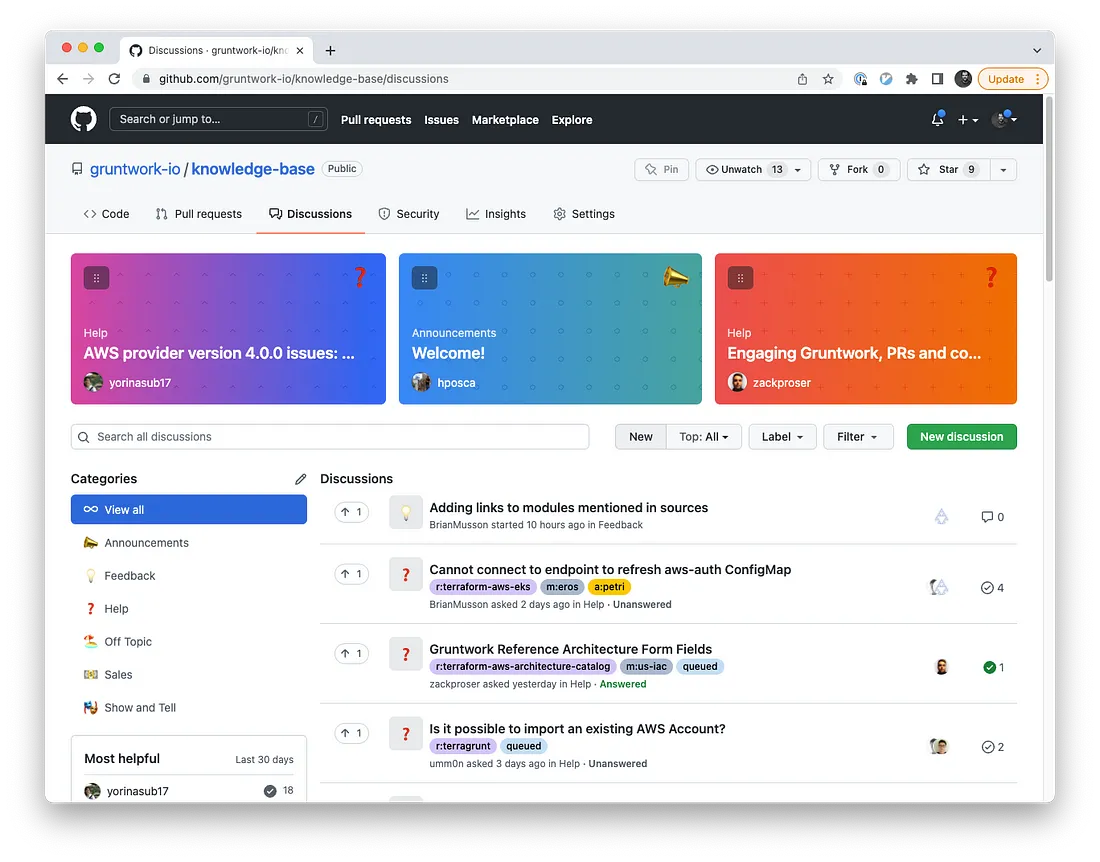Click the GitHub octocat logo

coord(83,119)
